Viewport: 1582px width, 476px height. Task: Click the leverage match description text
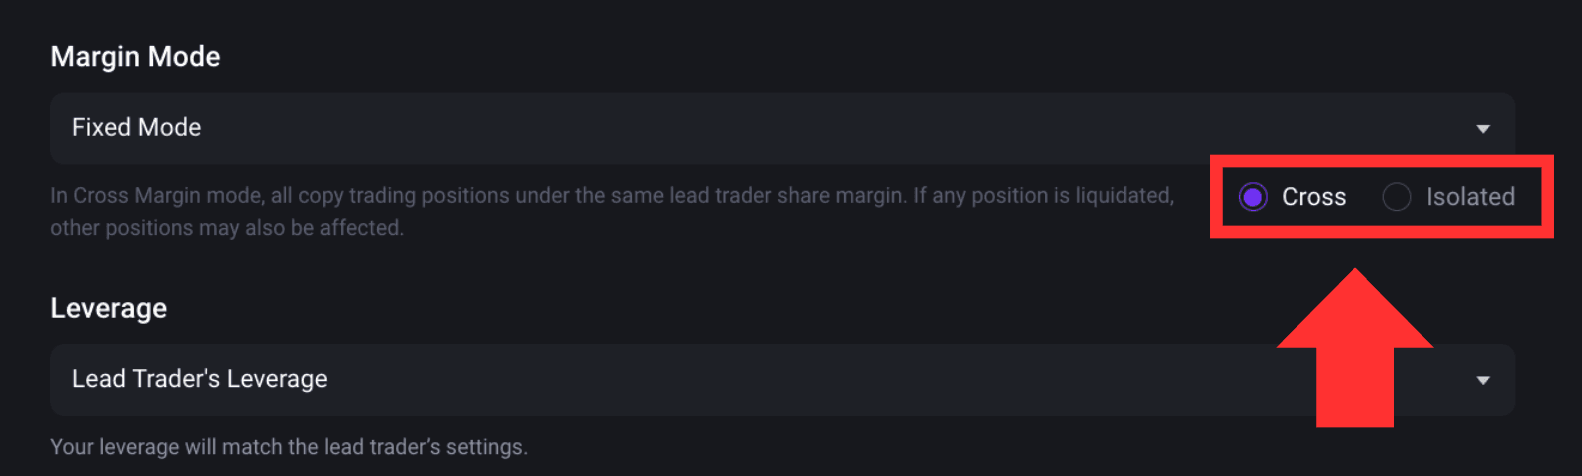[x=289, y=447]
